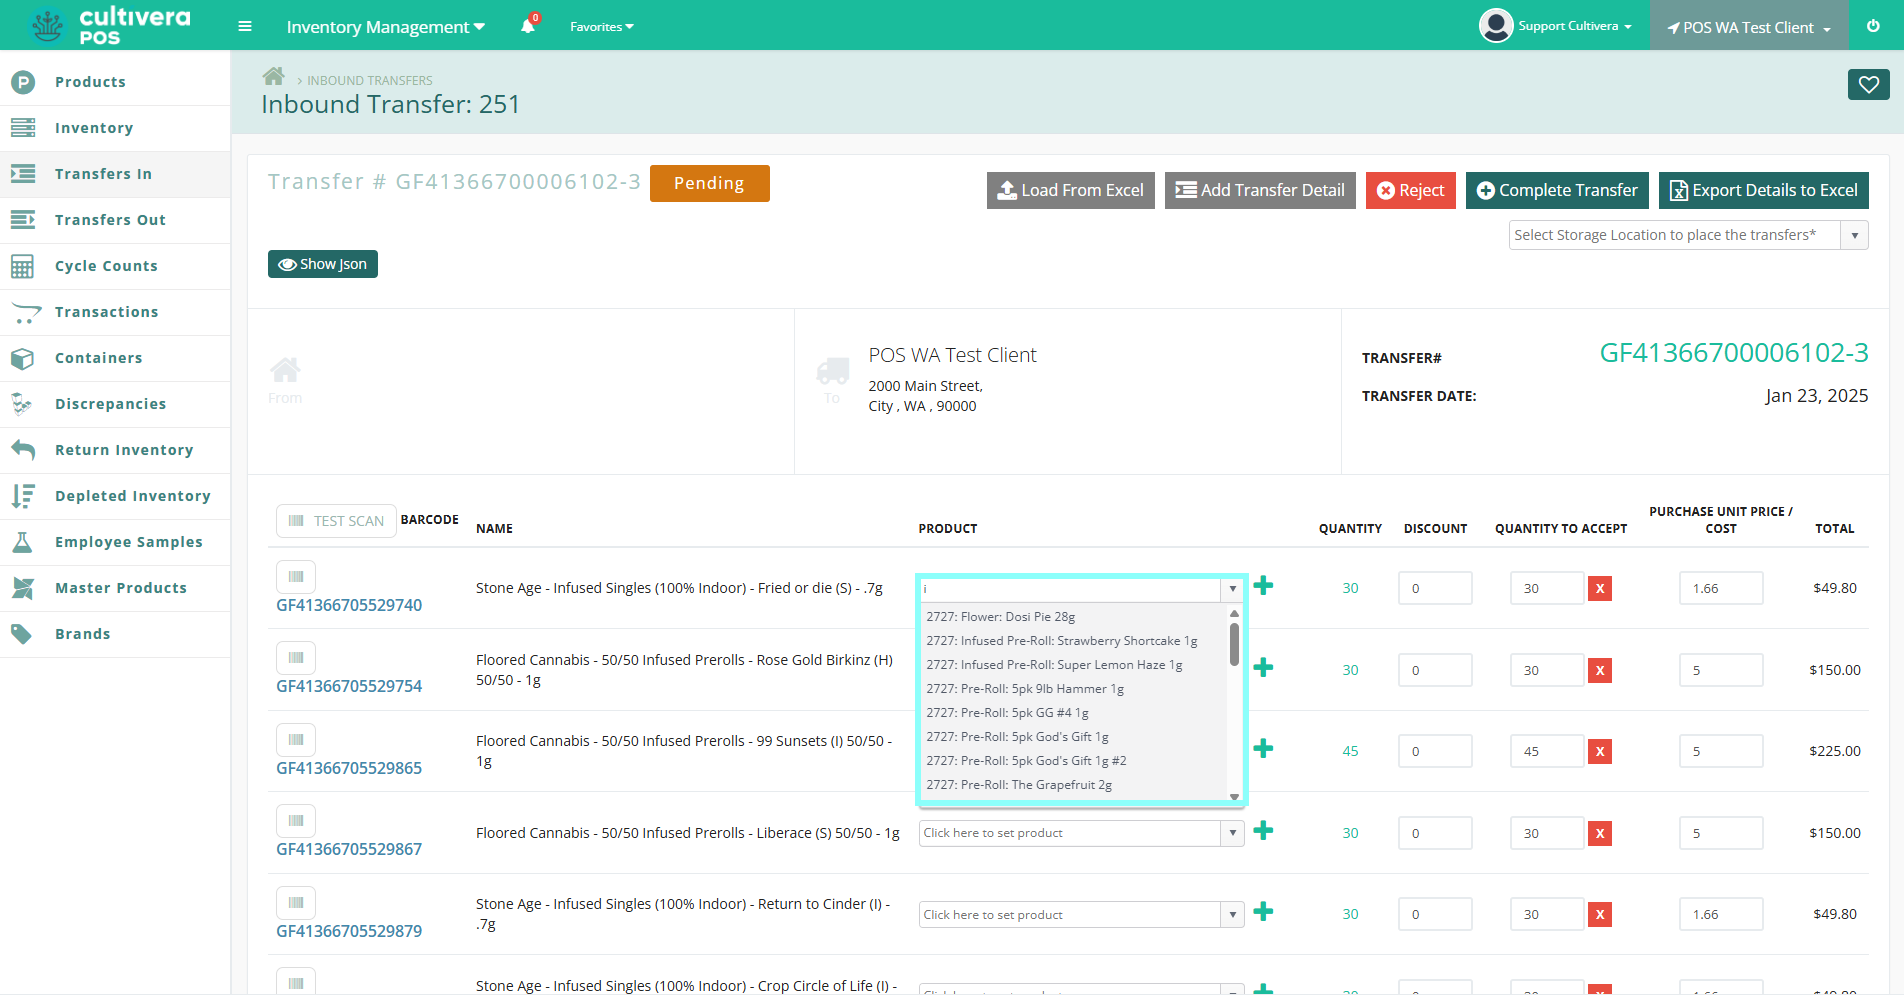Click the heart favorite icon
Viewport: 1904px width, 996px height.
pos(1869,85)
